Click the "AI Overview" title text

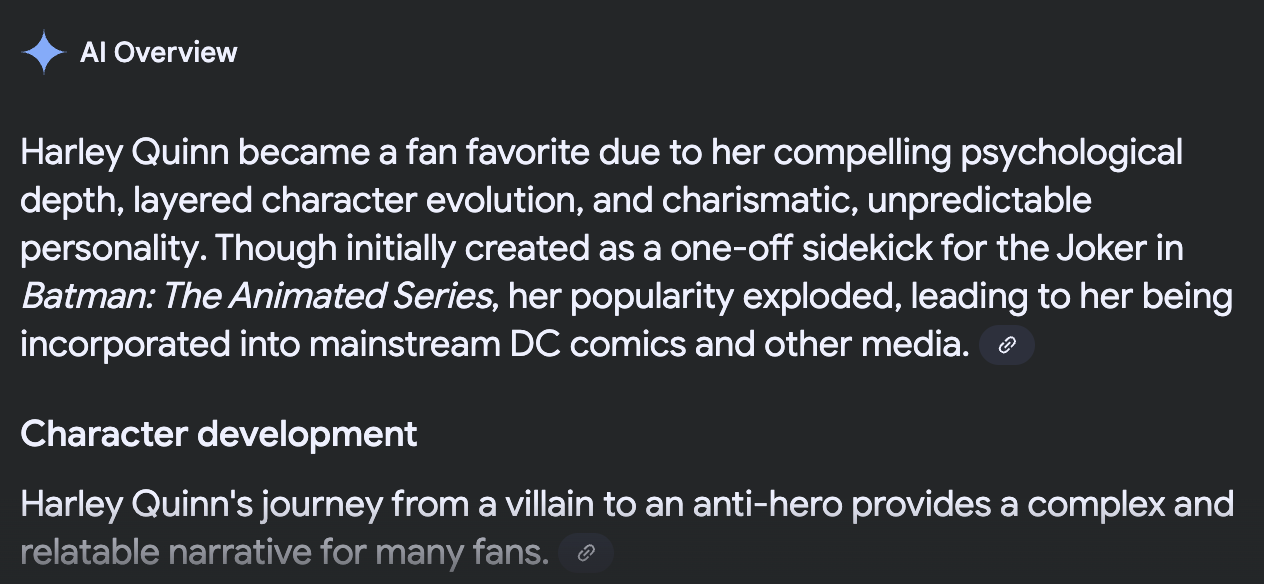(x=158, y=52)
